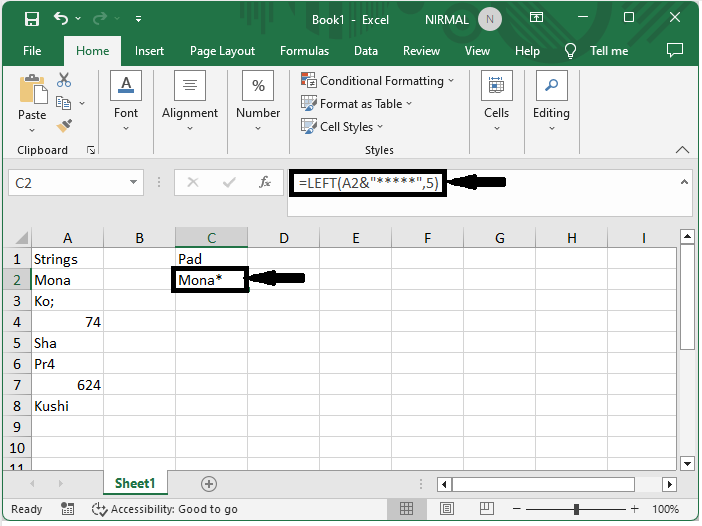Select cell with value 624

[x=67, y=385]
